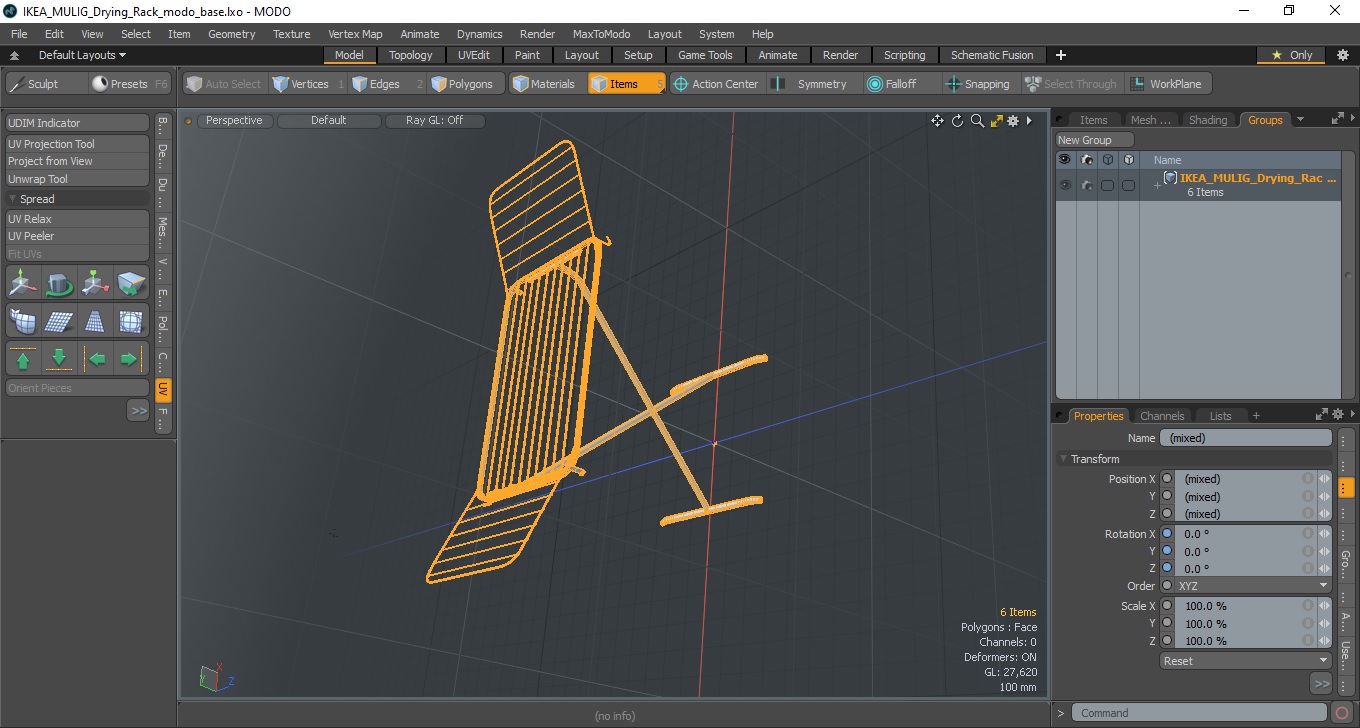Open the Perspective view type dropdown

pyautogui.click(x=234, y=120)
